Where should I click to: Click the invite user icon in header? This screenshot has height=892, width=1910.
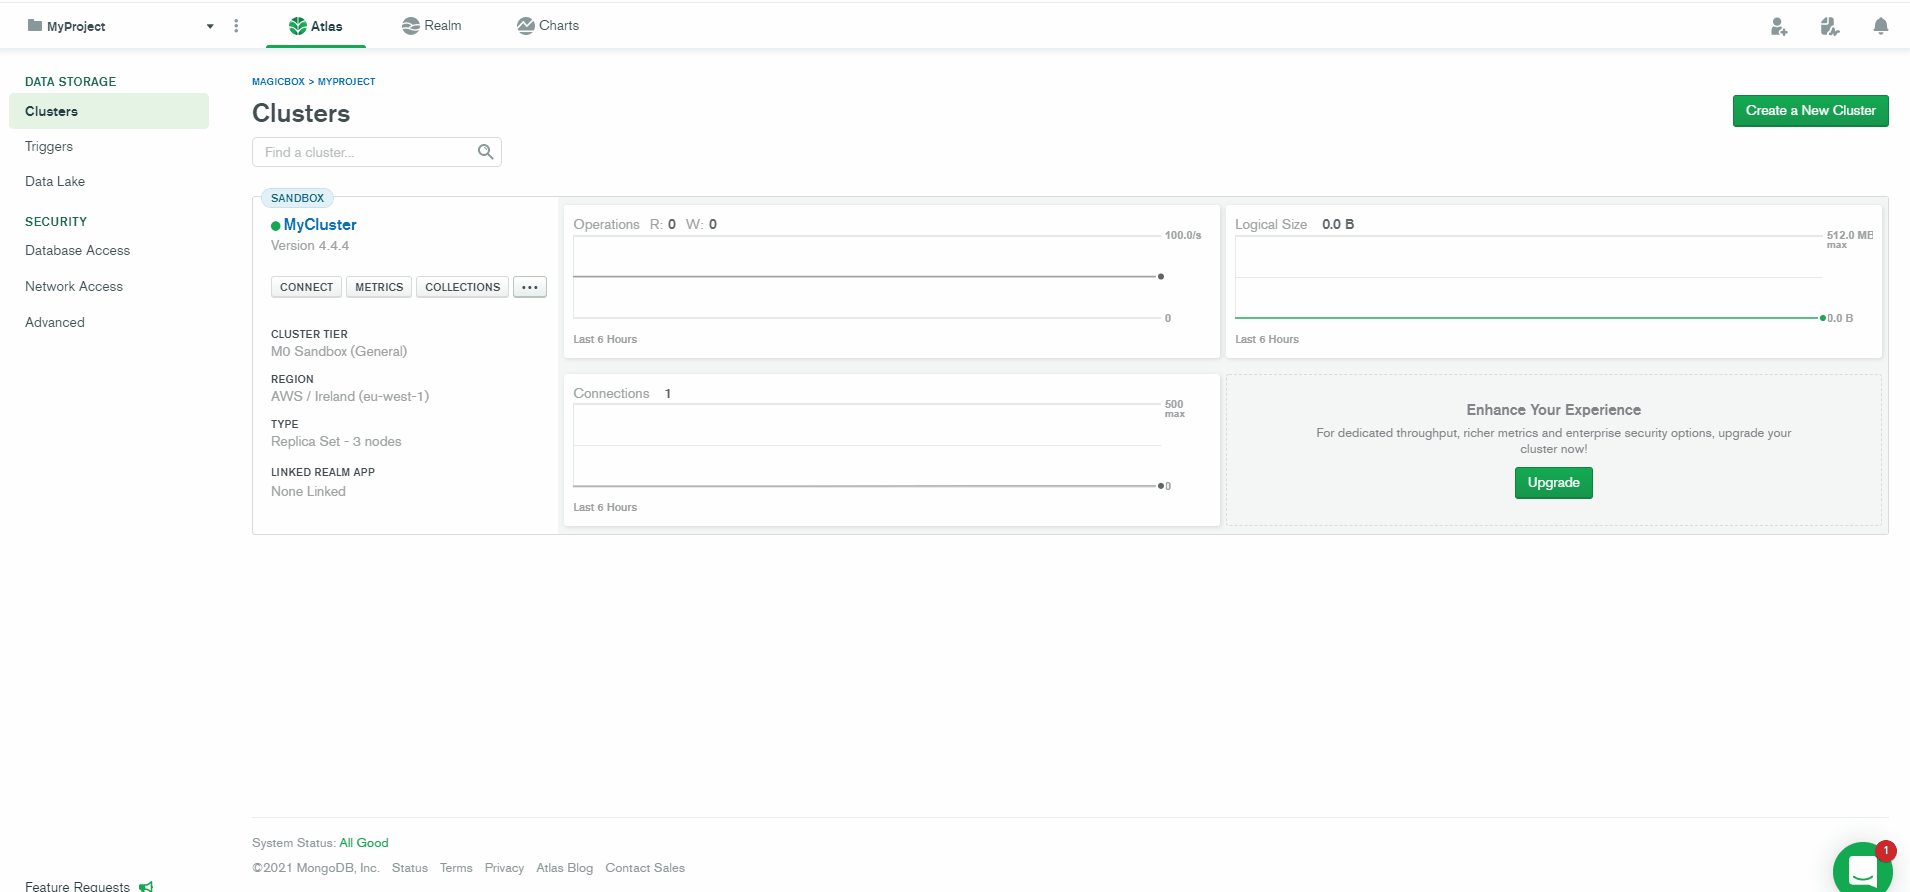(x=1779, y=27)
